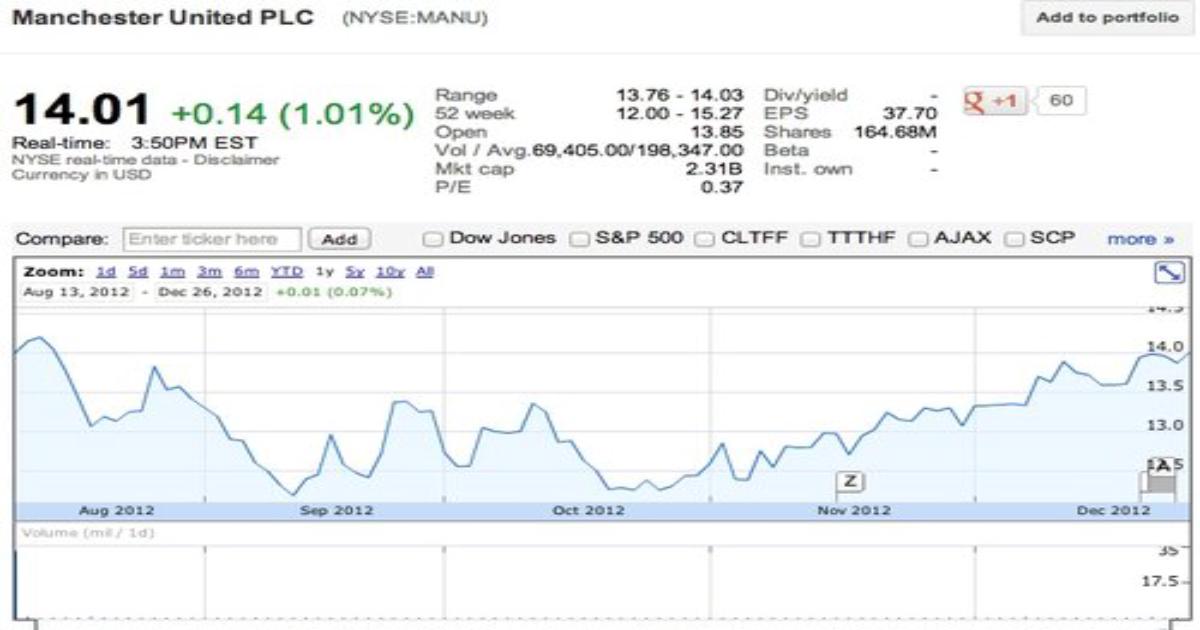The image size is (1200, 630).
Task: Click the 2.31B market cap value
Action: point(716,169)
